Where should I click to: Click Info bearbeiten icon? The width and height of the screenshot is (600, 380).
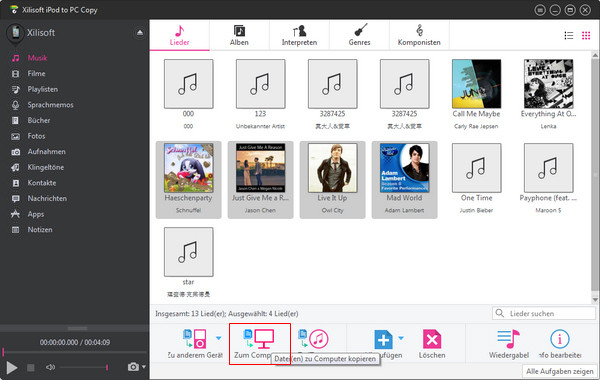point(560,339)
